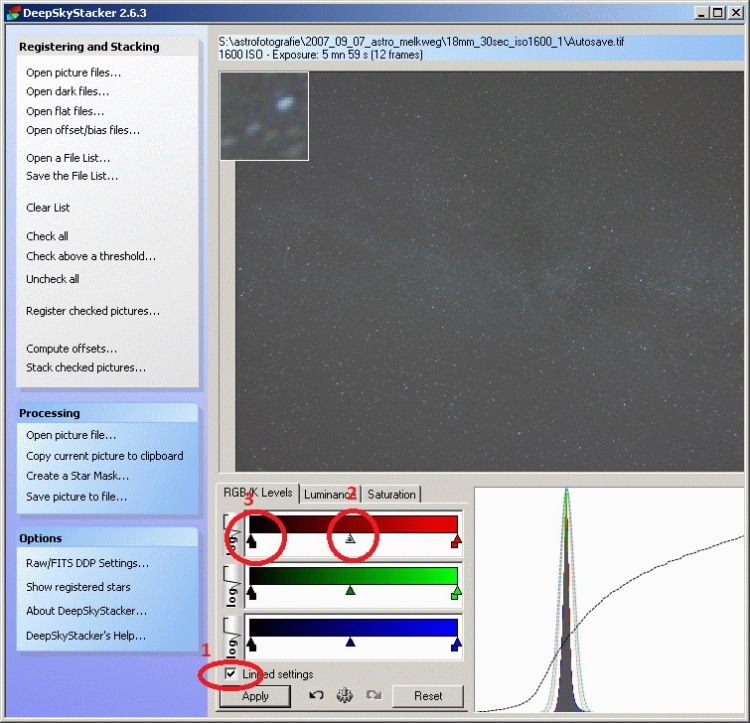750x723 pixels.
Task: Toggle the log curve icon for the green channel
Action: click(x=232, y=586)
